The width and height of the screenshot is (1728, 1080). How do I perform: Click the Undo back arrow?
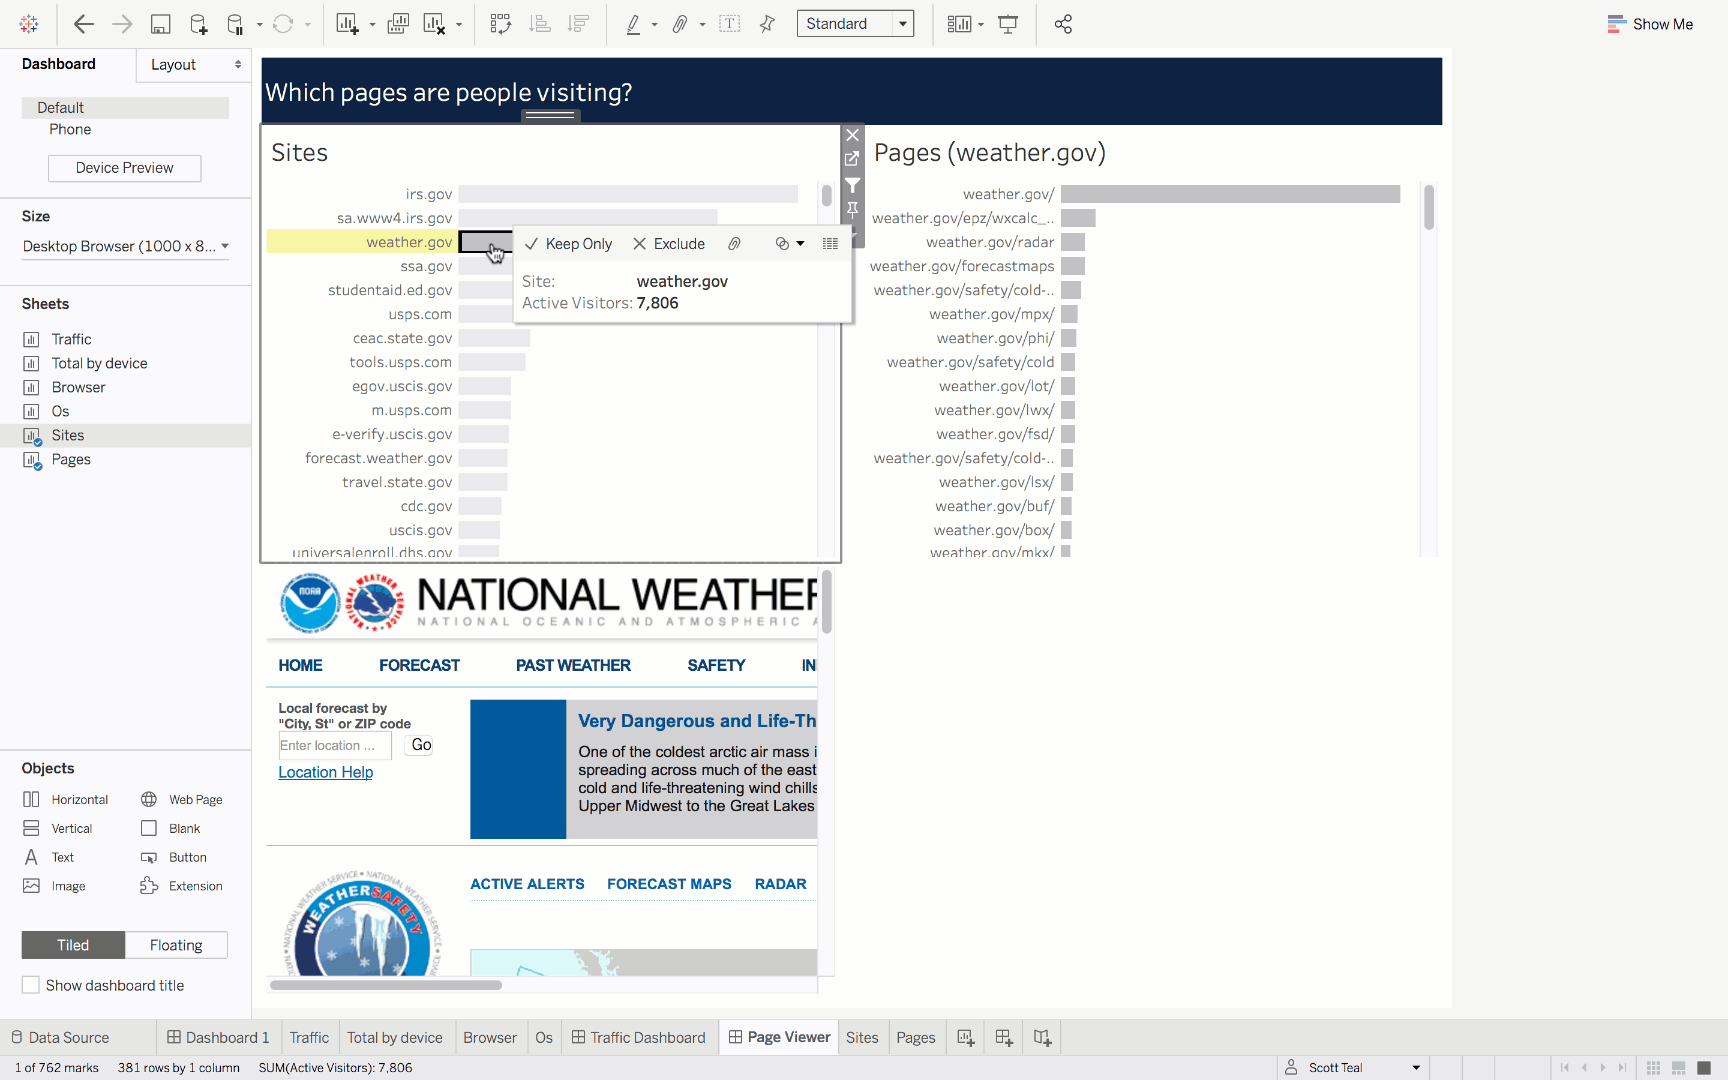tap(84, 24)
